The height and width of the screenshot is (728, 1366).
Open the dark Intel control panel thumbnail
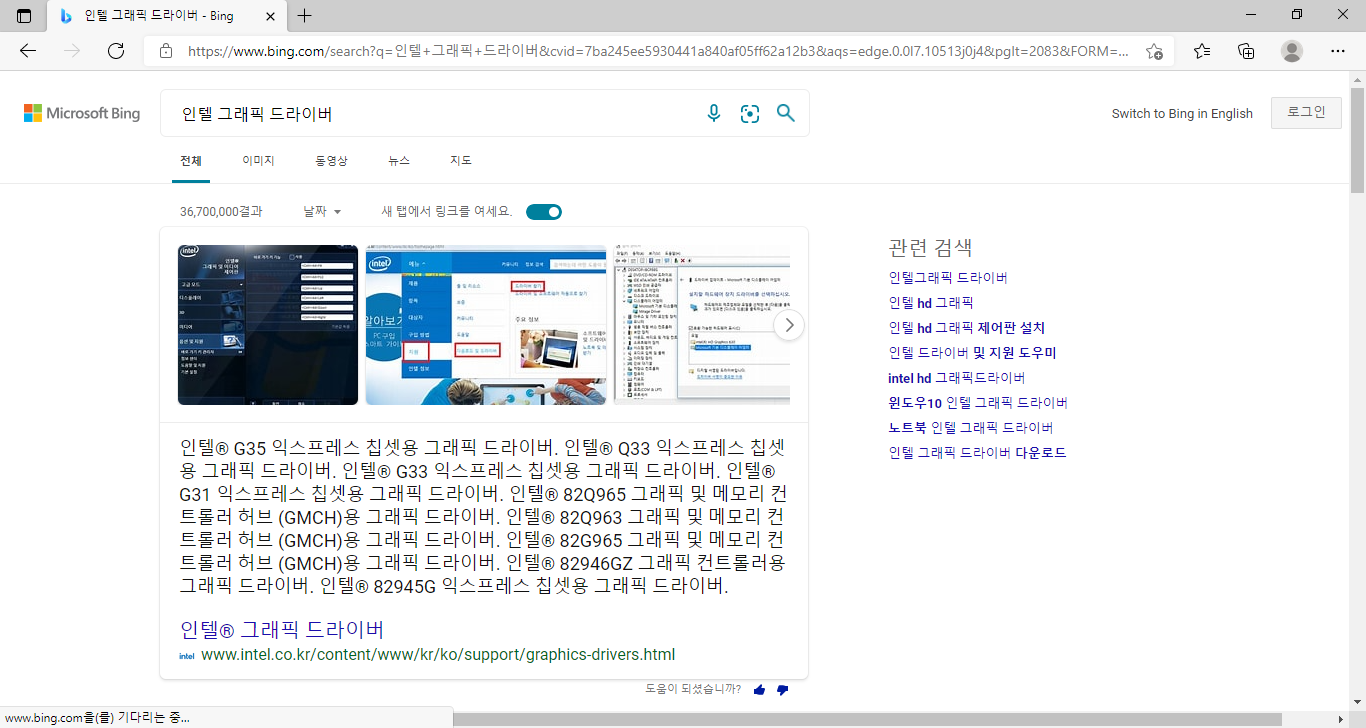coord(268,325)
